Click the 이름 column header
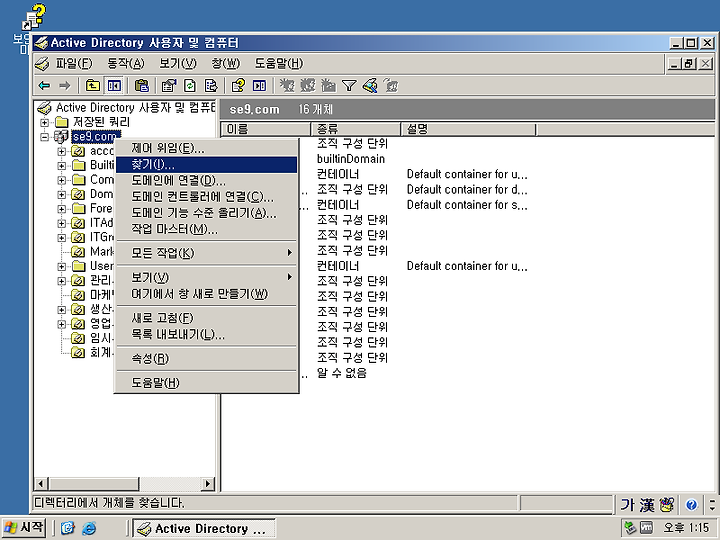The height and width of the screenshot is (540, 720). coord(266,129)
